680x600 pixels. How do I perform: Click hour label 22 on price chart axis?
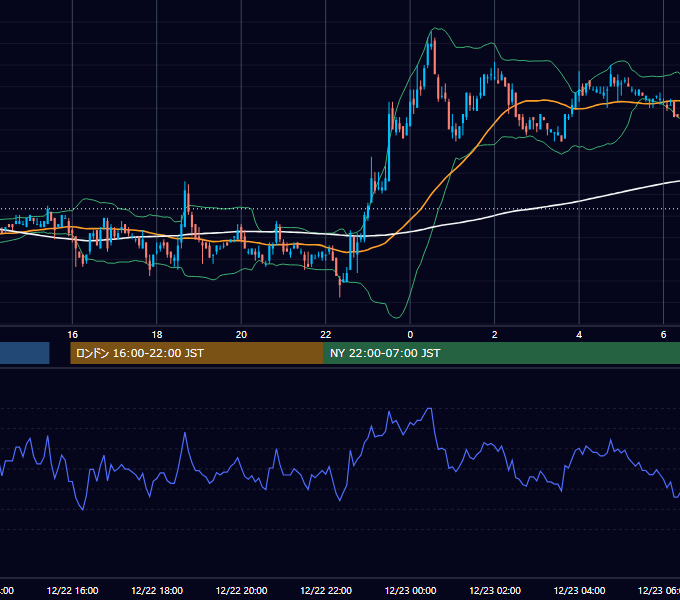click(326, 334)
